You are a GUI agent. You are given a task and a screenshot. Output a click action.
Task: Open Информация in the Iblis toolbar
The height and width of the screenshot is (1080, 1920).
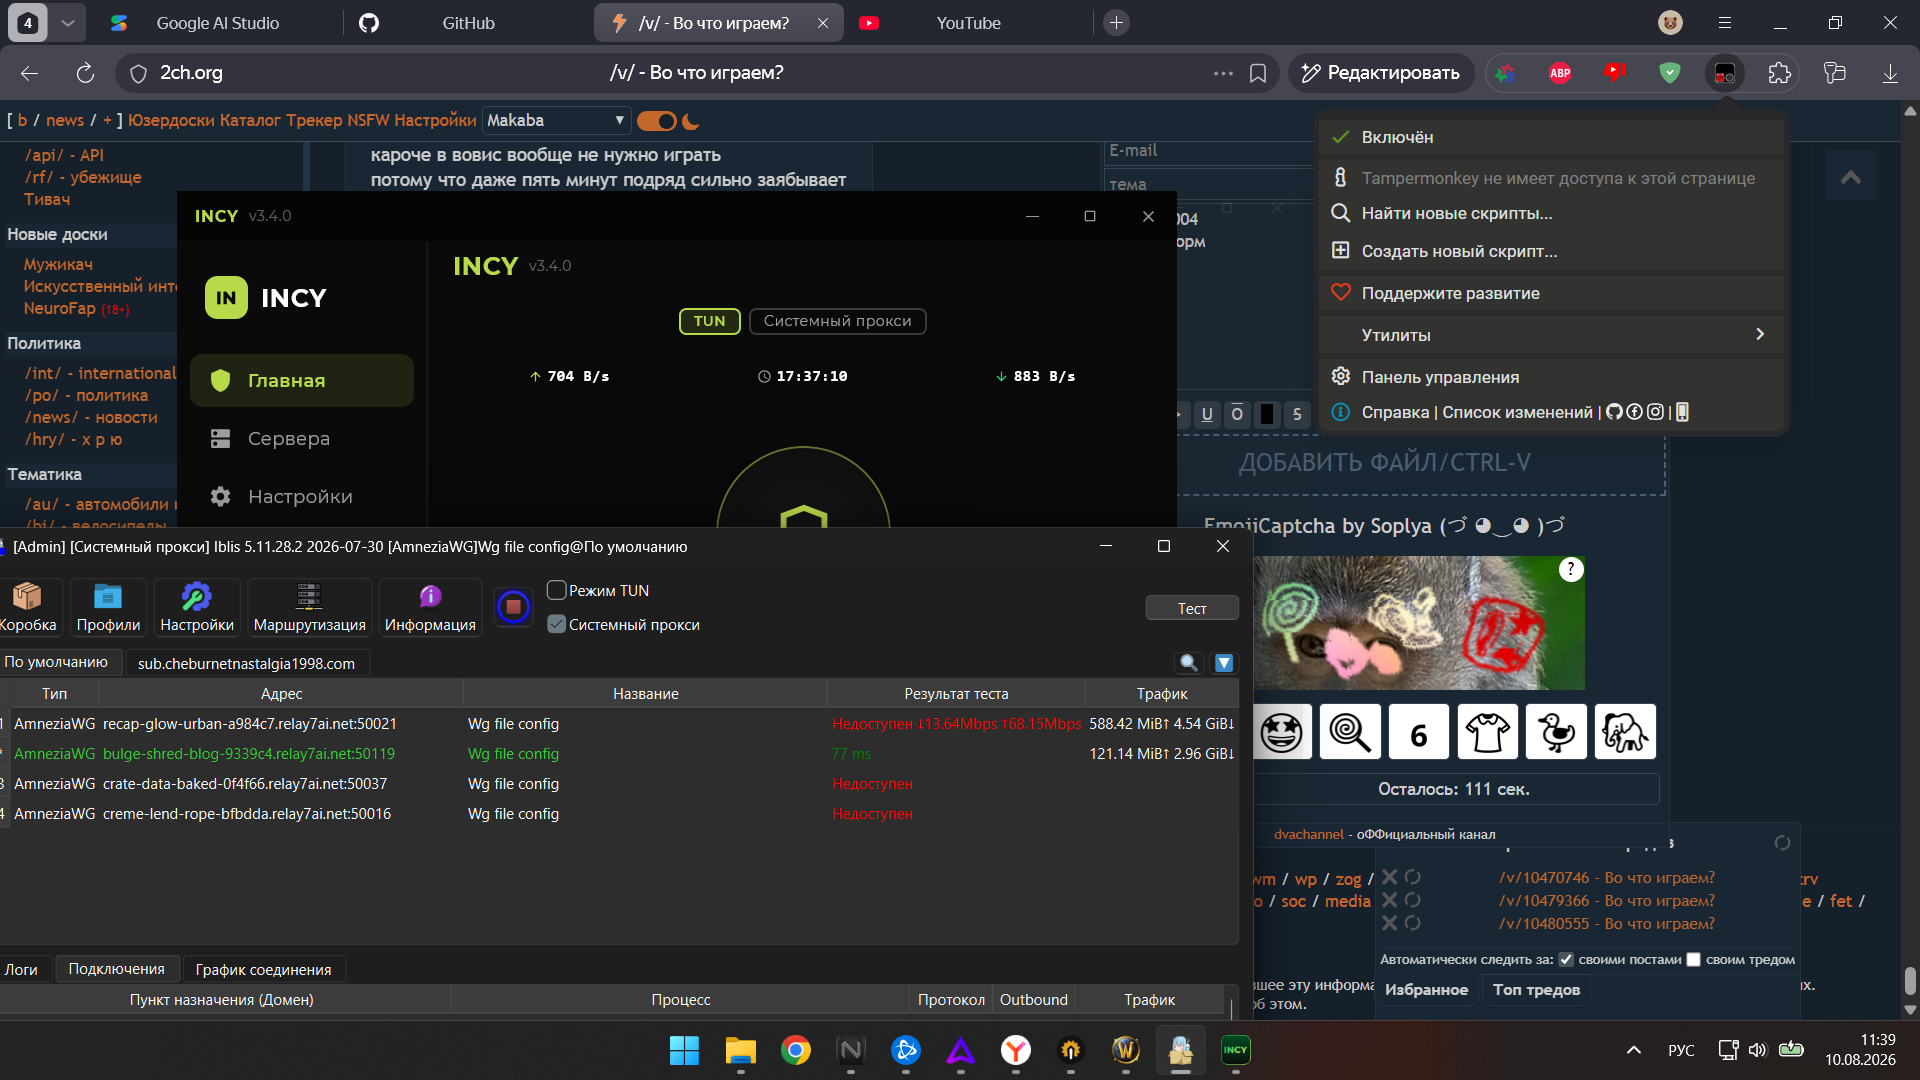(x=430, y=607)
